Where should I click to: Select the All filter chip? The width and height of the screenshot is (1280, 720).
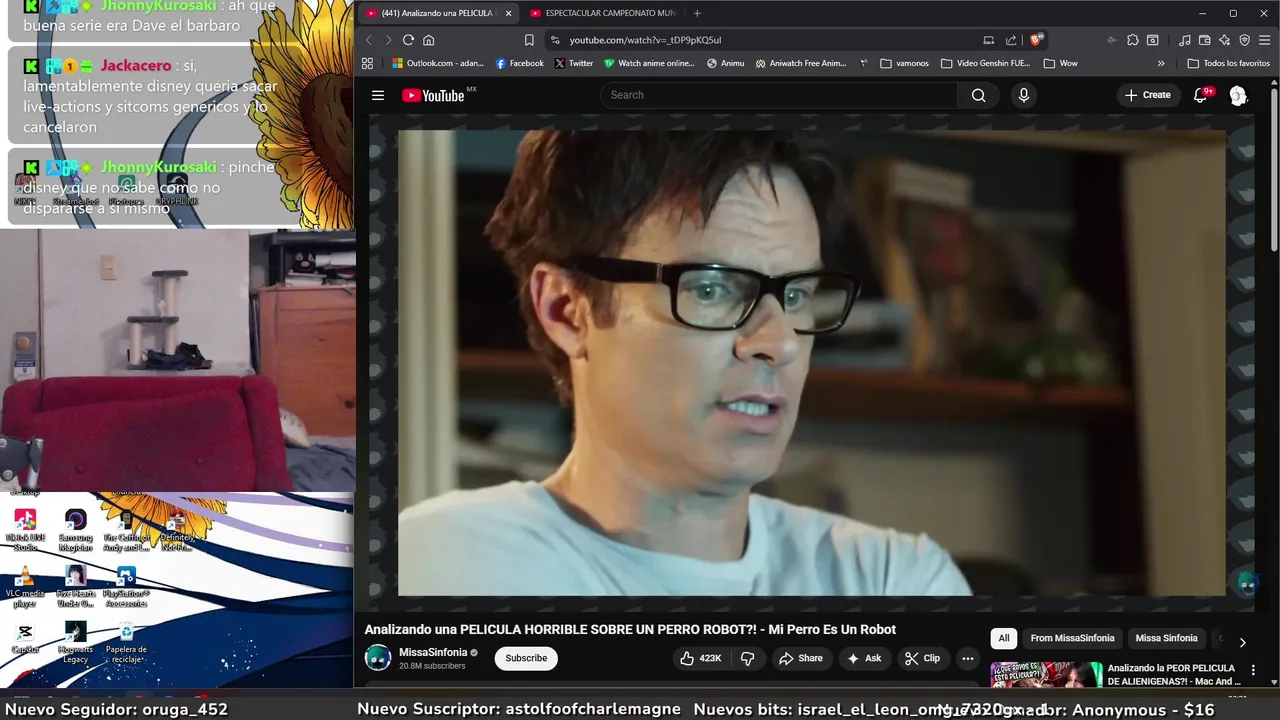coord(1004,638)
